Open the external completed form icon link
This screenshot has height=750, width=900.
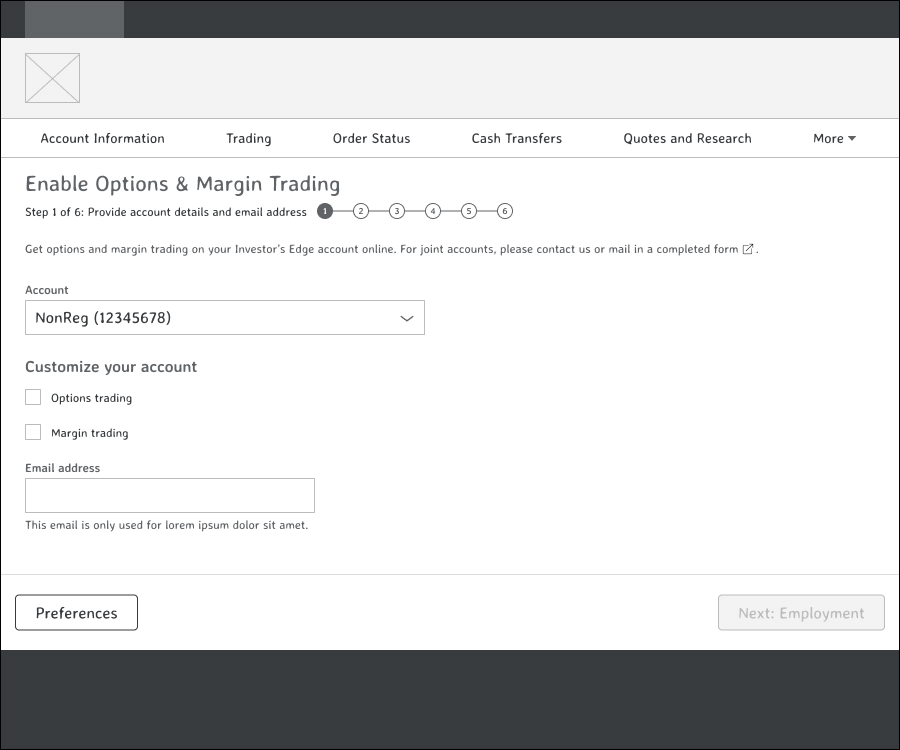747,249
